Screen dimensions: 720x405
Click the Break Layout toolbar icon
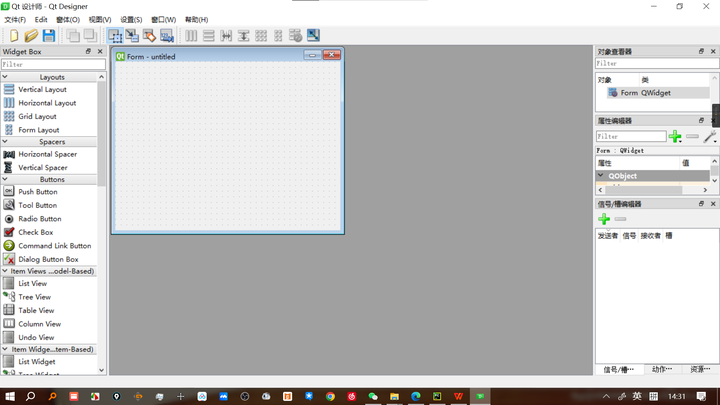pos(295,35)
